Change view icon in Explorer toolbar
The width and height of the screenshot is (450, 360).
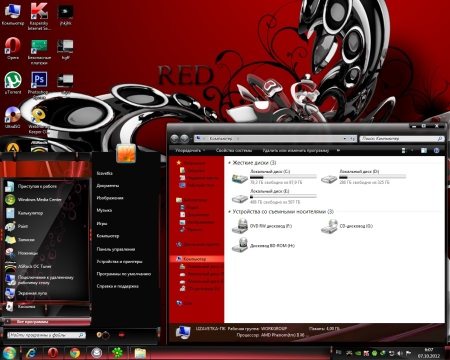pyautogui.click(x=404, y=150)
